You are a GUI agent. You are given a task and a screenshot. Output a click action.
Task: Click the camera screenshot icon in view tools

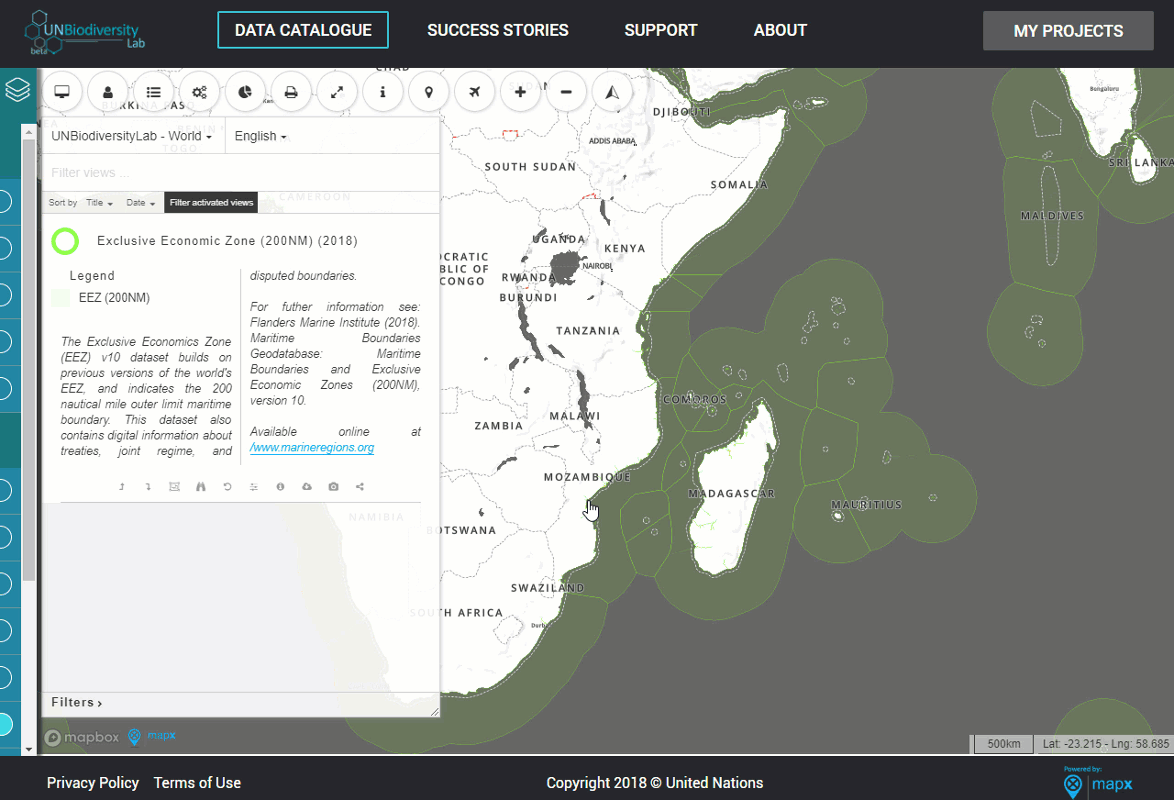(x=333, y=487)
